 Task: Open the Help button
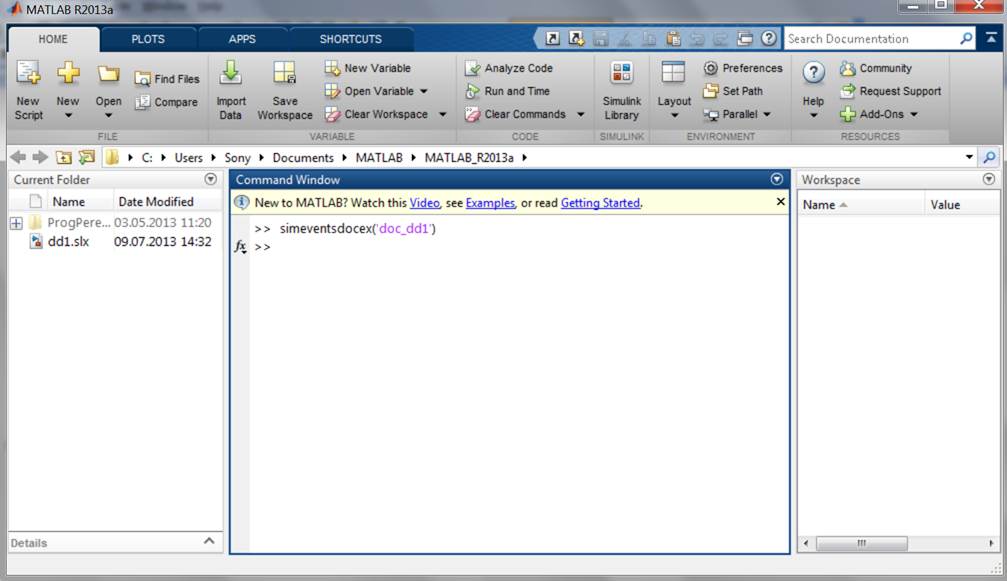(x=813, y=91)
